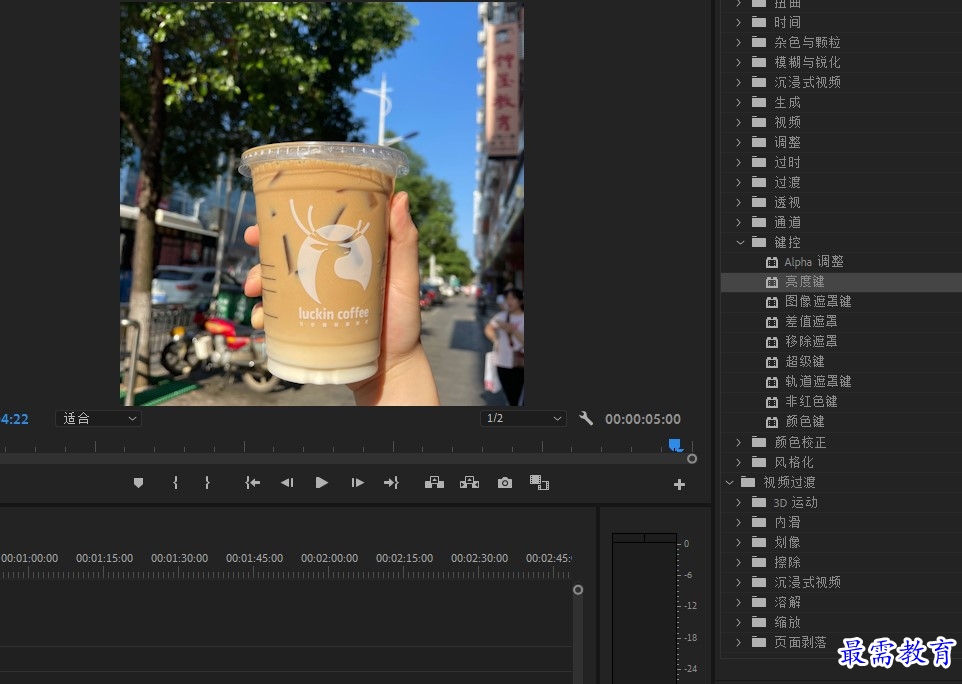Expand the 划像 transitions folder

739,542
